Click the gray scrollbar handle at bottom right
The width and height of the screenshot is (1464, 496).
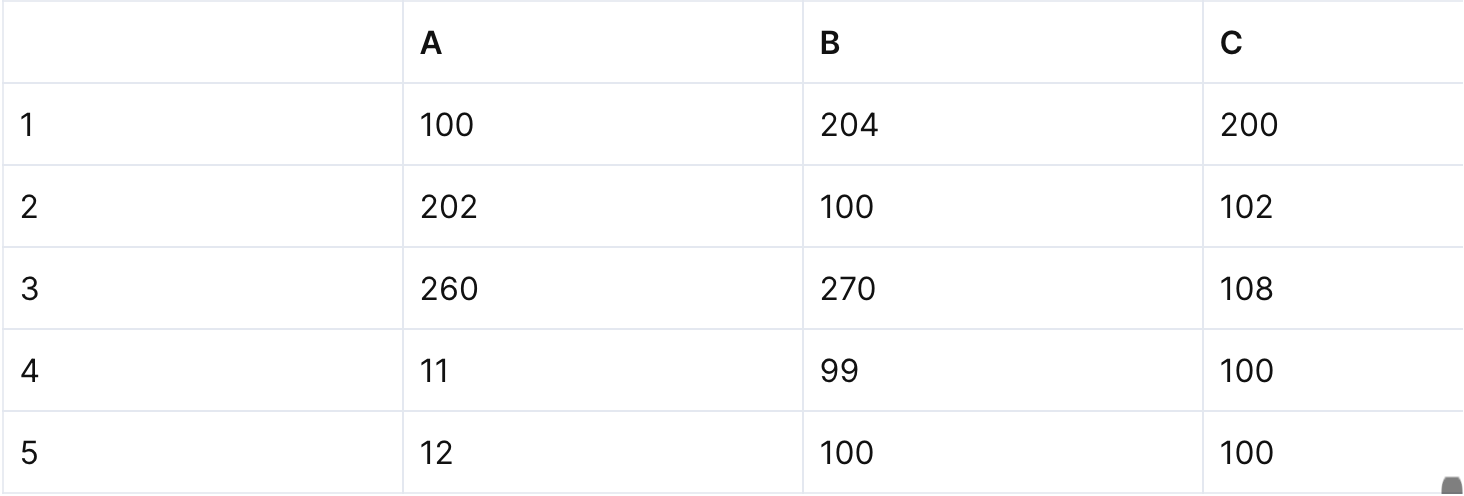pyautogui.click(x=1452, y=486)
